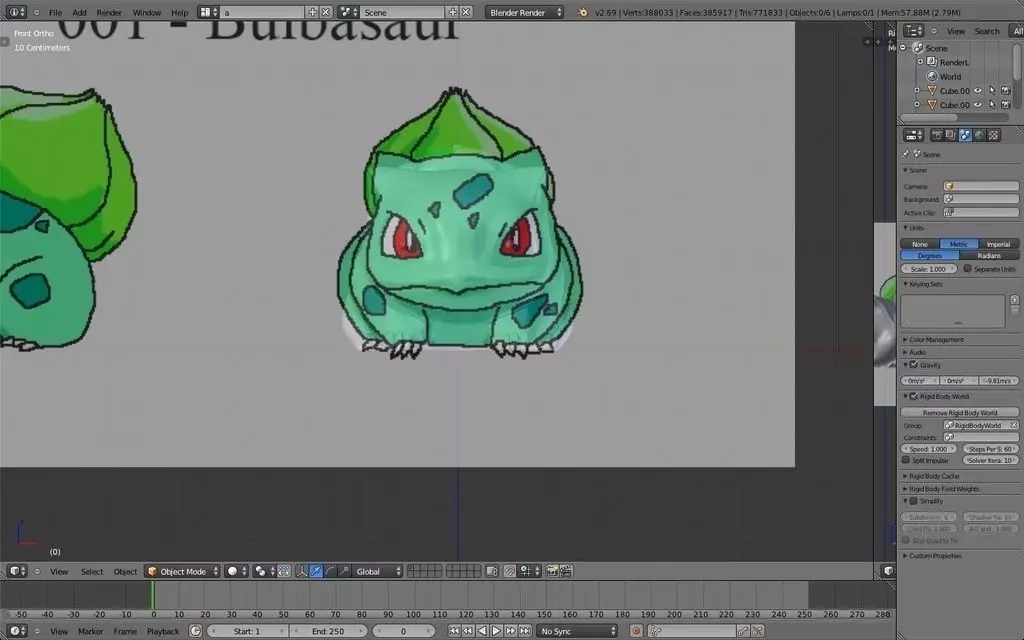The height and width of the screenshot is (640, 1024).
Task: Enable Separate Units checkbox
Action: click(x=967, y=269)
